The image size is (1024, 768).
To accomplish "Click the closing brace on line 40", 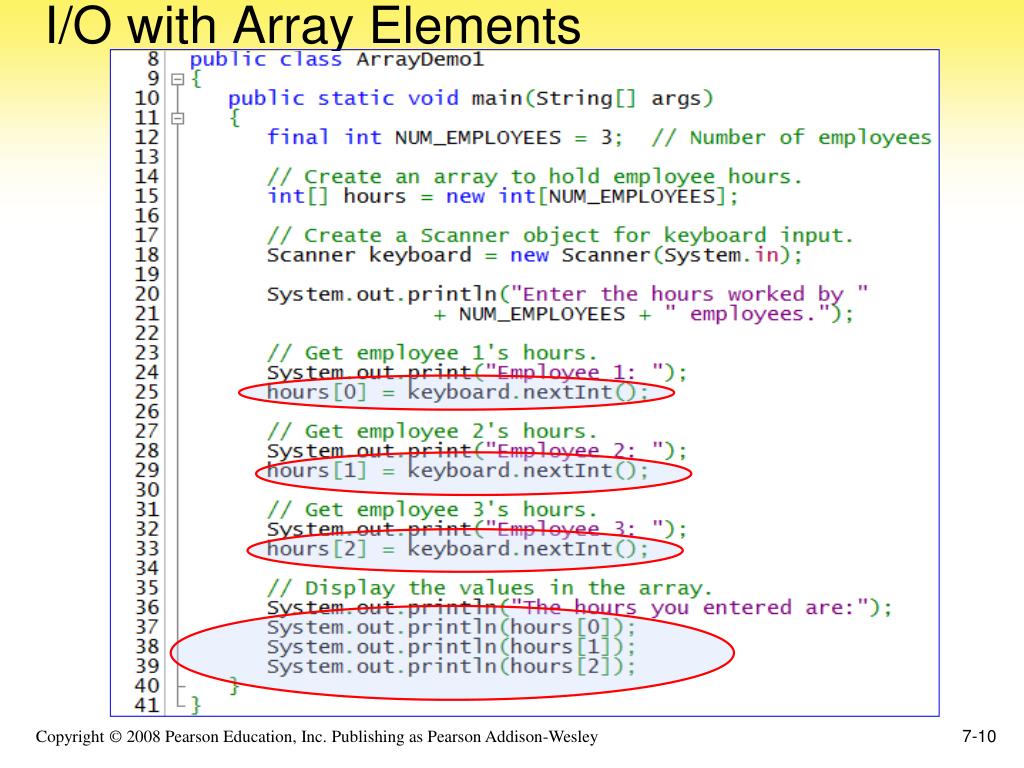I will click(234, 686).
